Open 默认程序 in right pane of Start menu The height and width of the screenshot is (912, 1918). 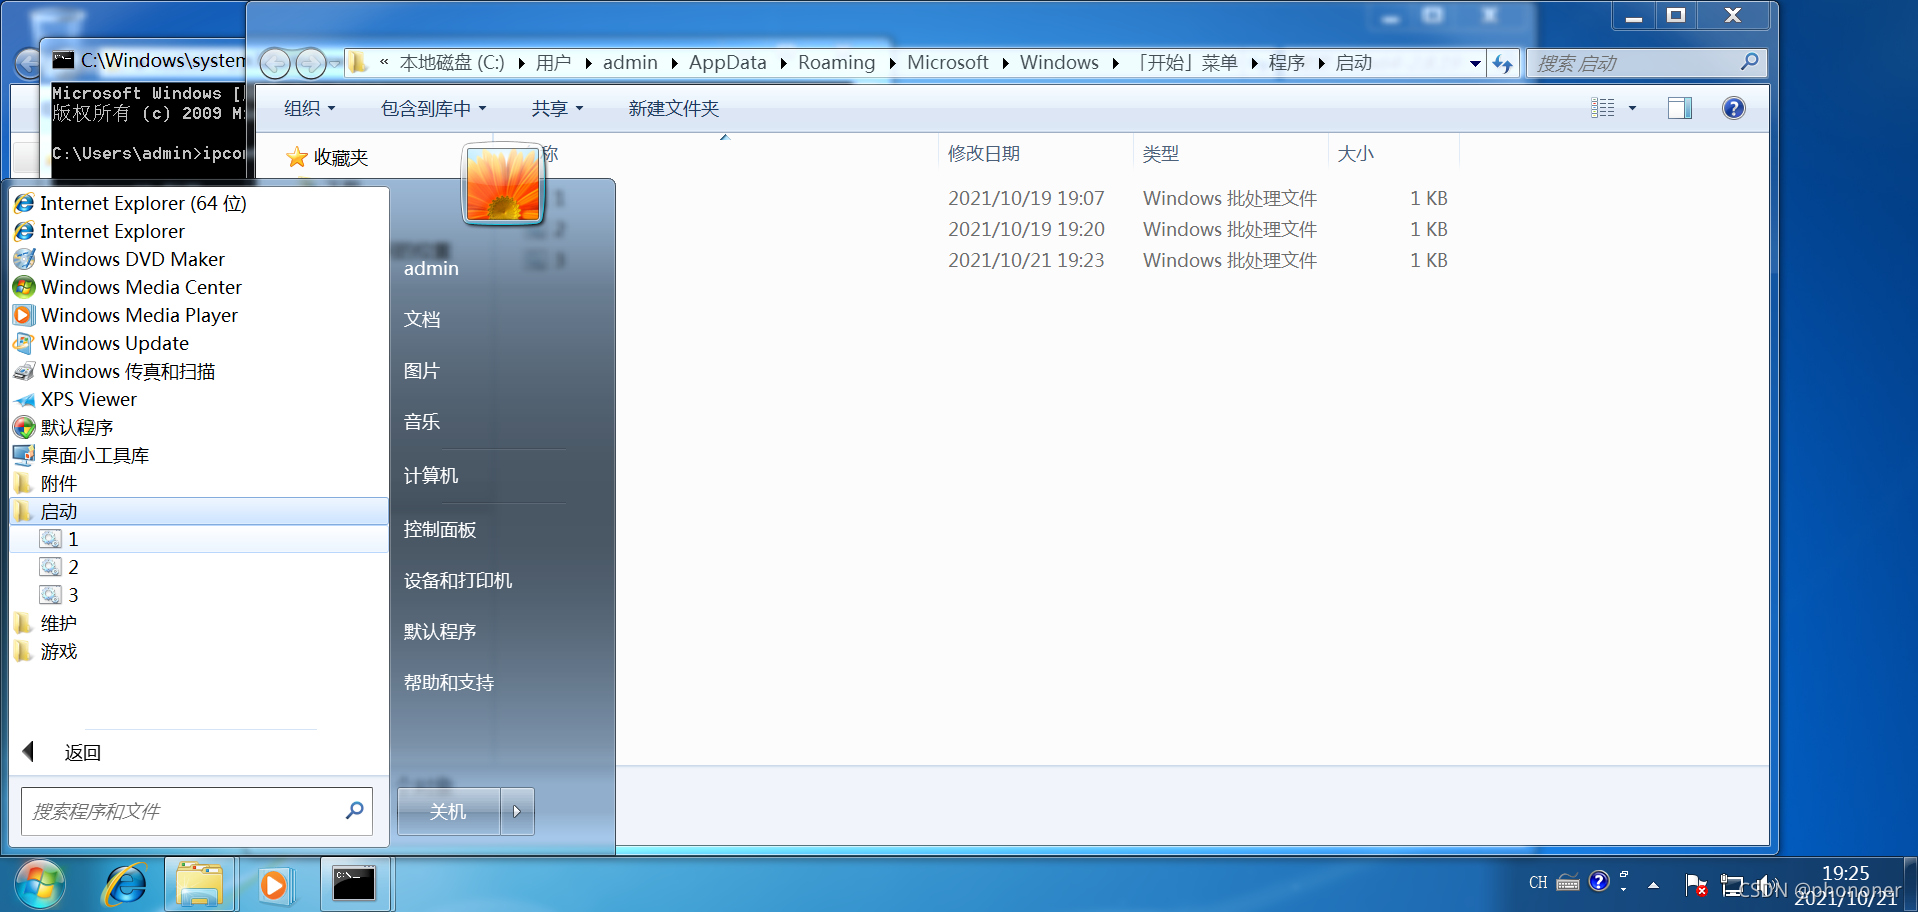click(x=440, y=632)
